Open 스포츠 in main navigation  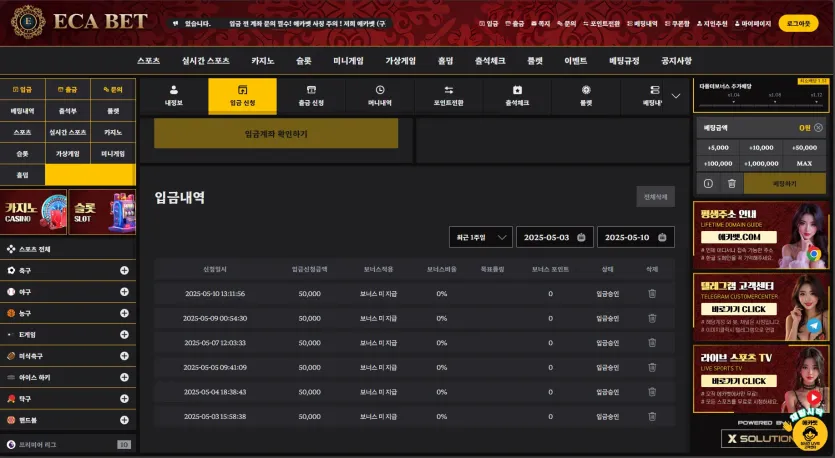(148, 61)
